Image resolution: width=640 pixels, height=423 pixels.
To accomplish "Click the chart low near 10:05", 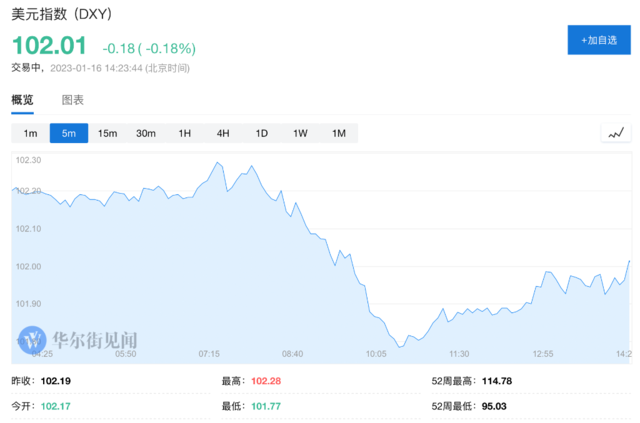I will tap(400, 347).
